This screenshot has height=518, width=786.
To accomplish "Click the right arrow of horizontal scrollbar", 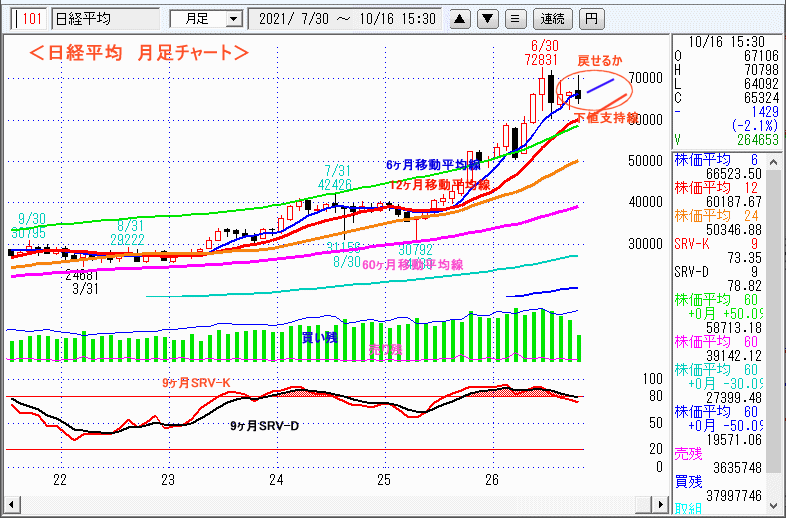I will coord(661,503).
